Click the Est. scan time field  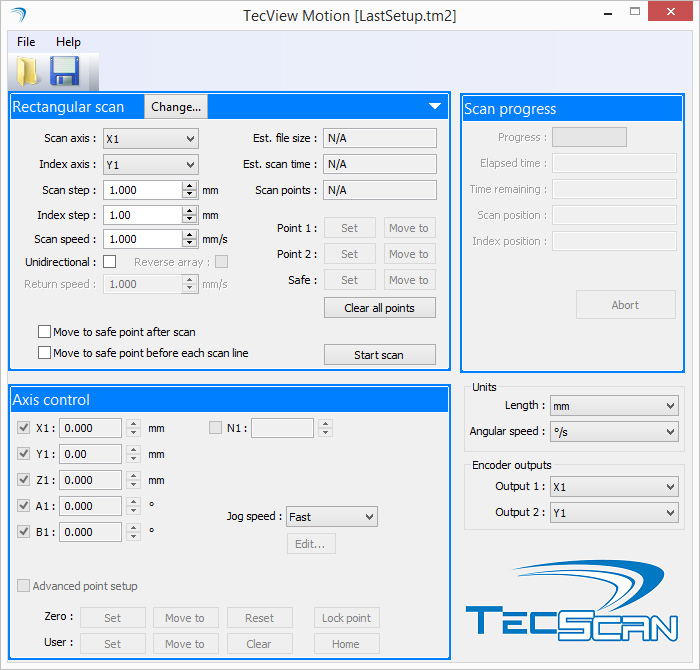pos(379,164)
